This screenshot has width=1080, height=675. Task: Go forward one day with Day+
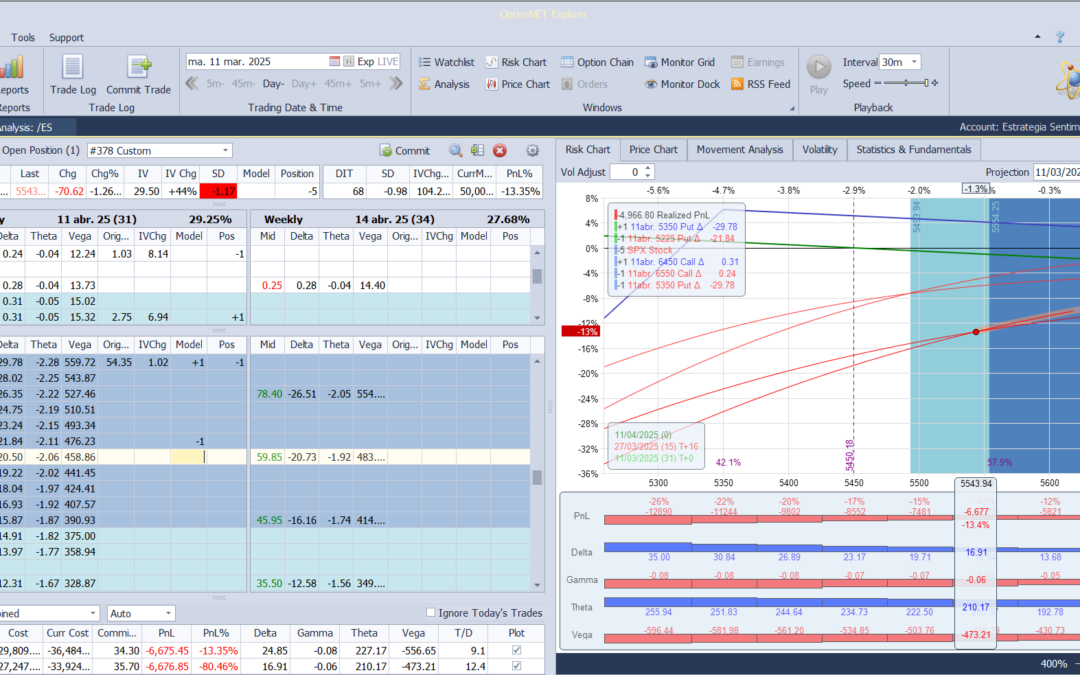304,83
